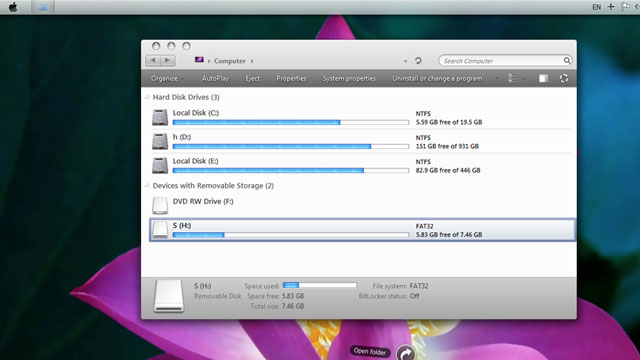This screenshot has width=640, height=360.
Task: Click Space used bar in details pane
Action: [x=320, y=285]
